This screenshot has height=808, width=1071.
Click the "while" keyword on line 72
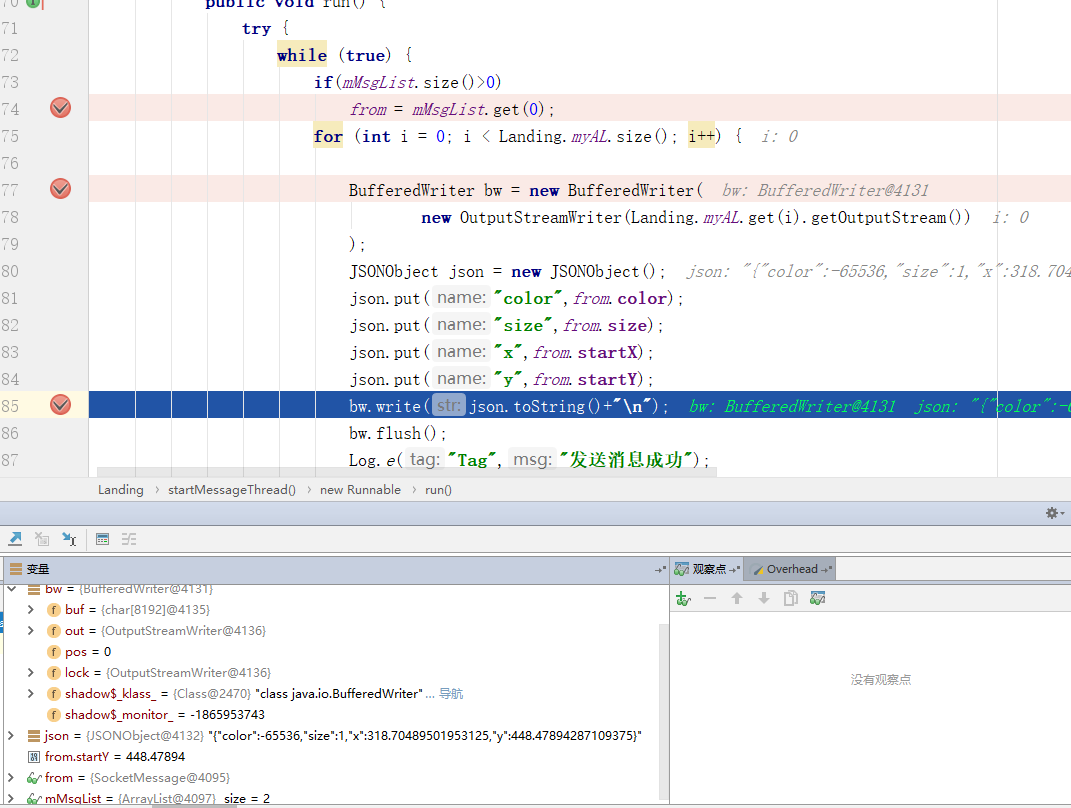[302, 55]
